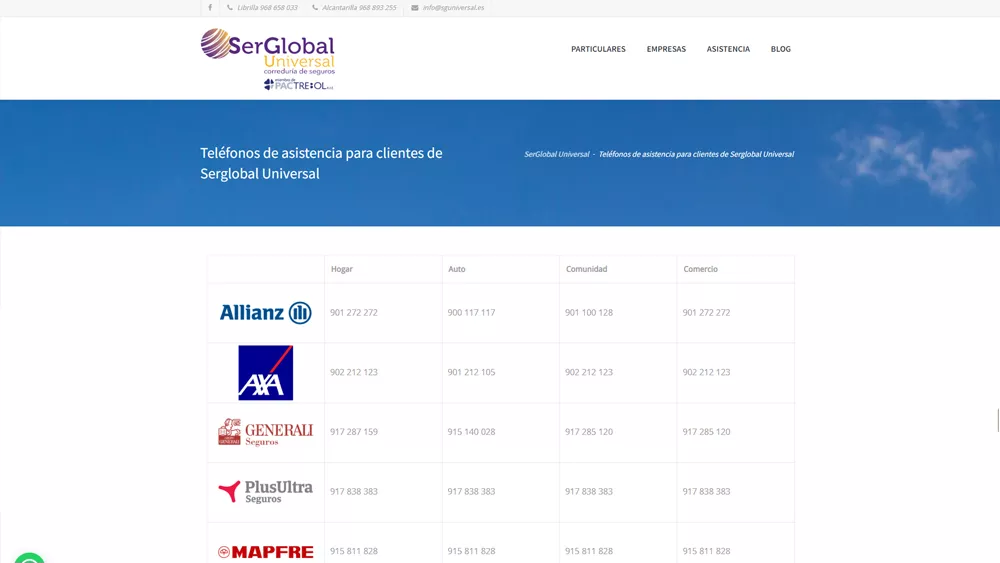Call Alcantarilla 968 893 255 link
Viewport: 1000px width, 563px height.
(358, 8)
